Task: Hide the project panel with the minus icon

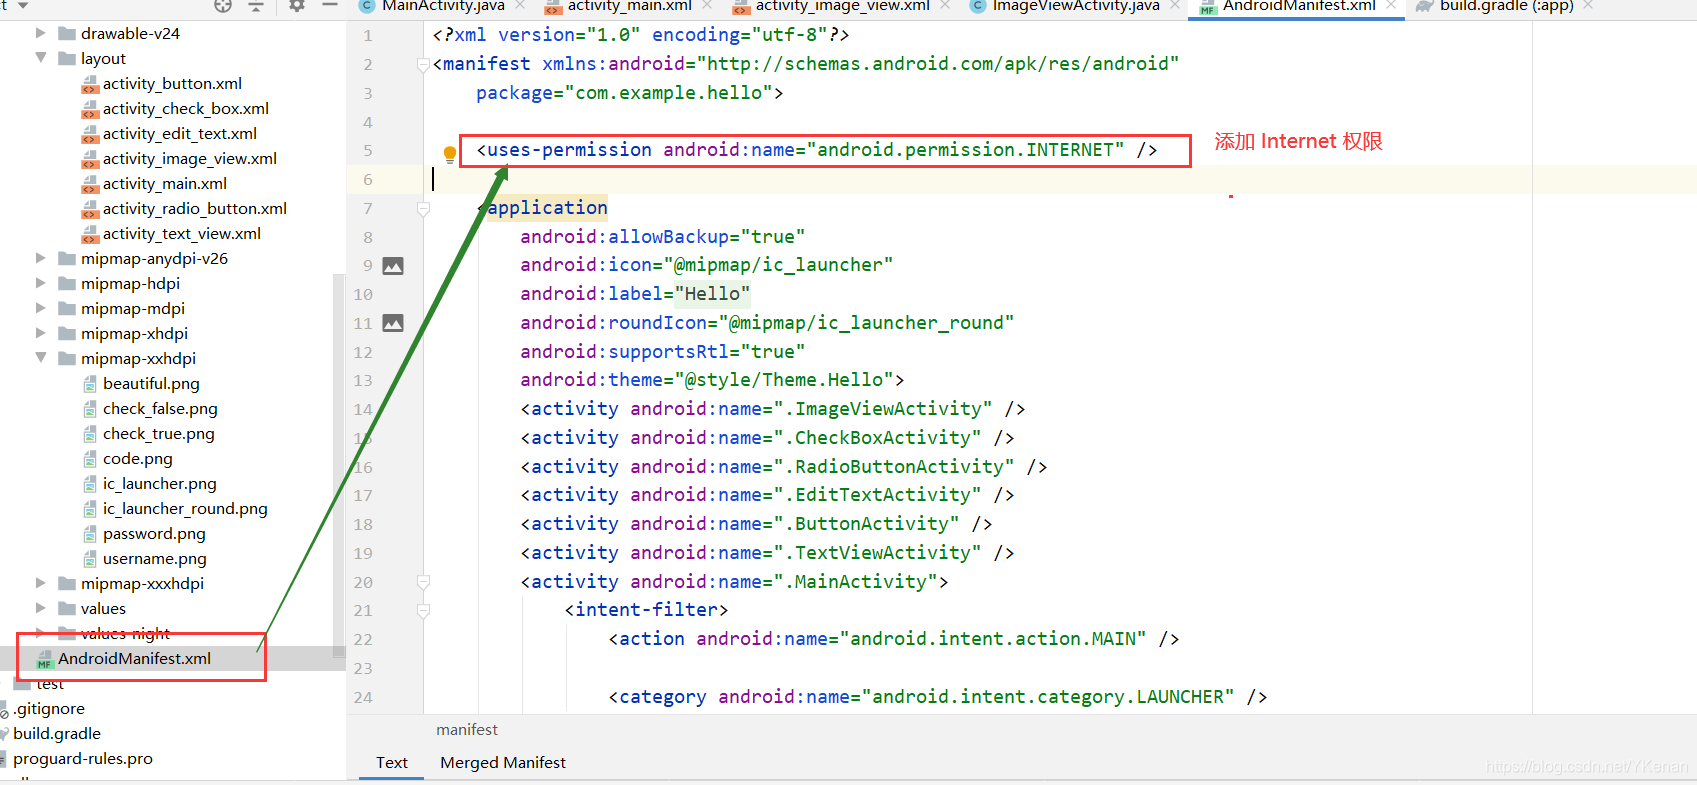Action: click(x=330, y=5)
